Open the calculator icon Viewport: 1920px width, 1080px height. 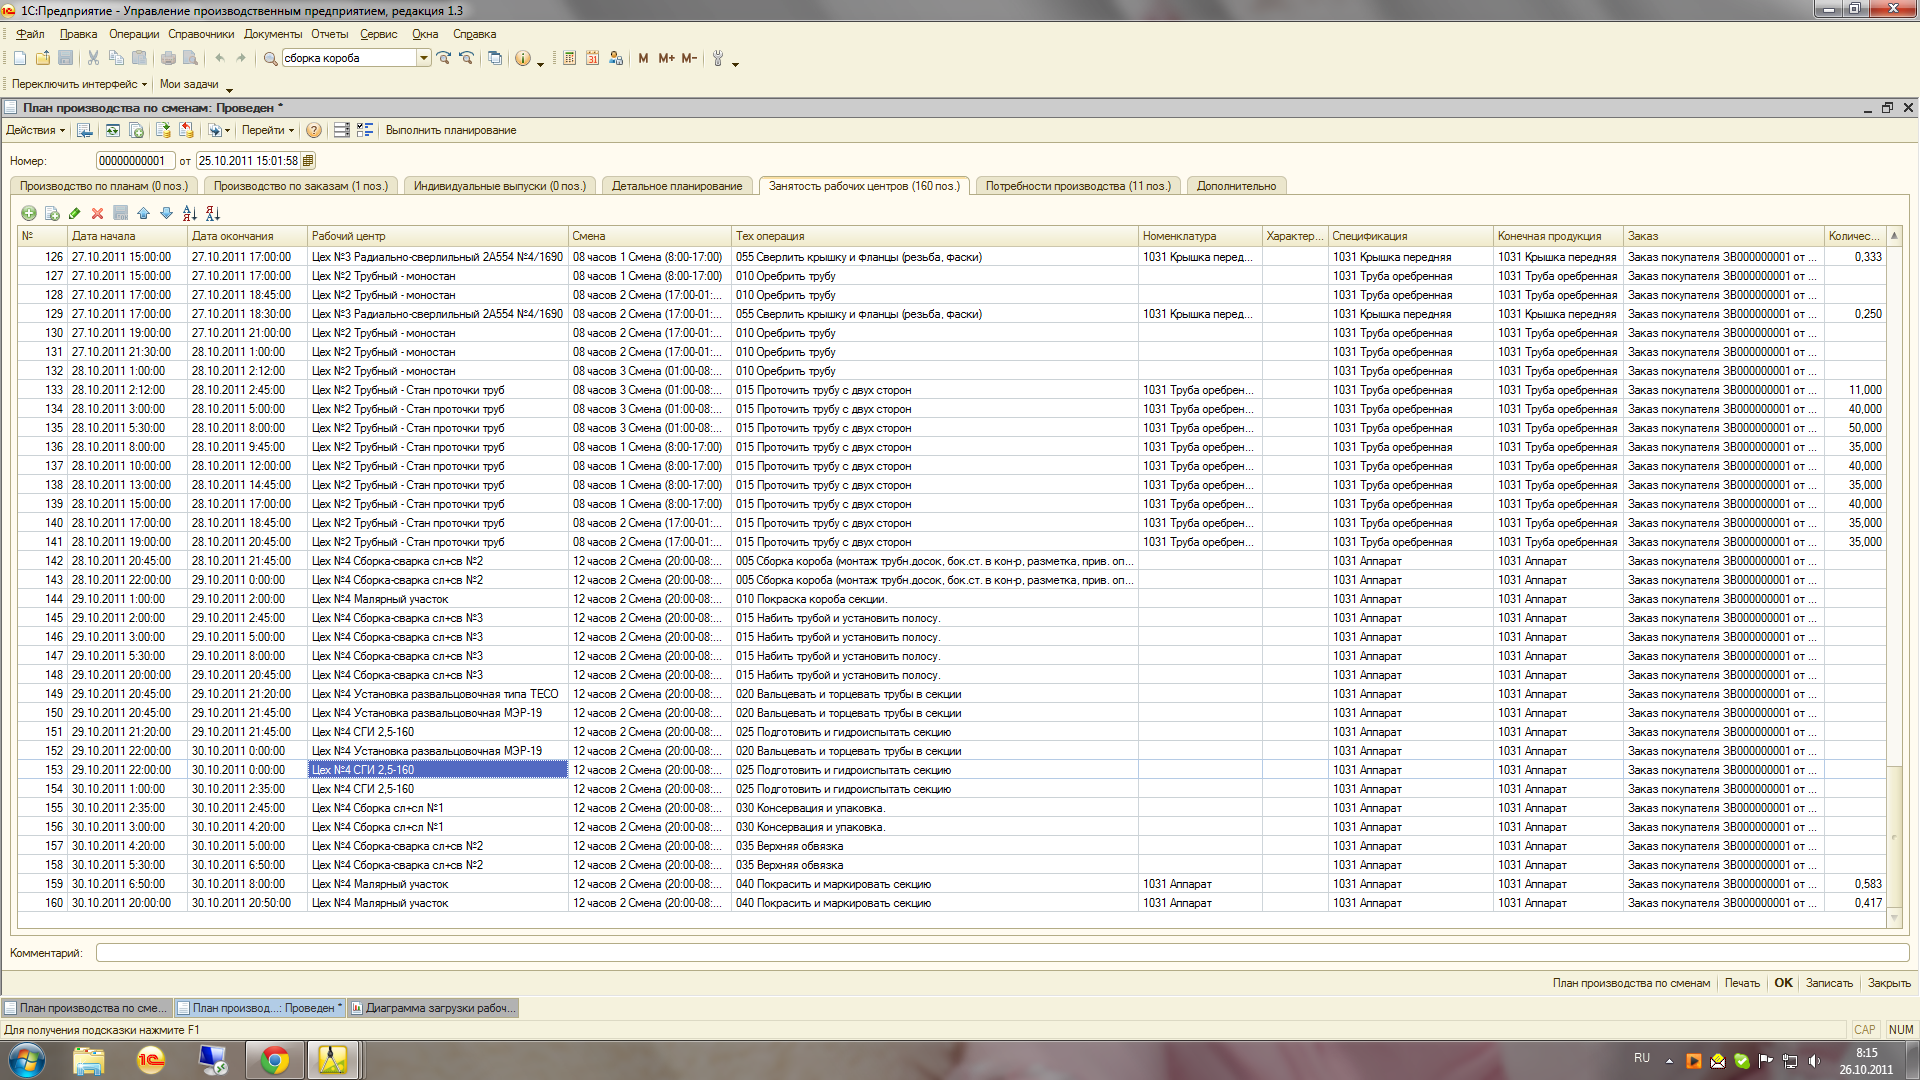tap(569, 58)
